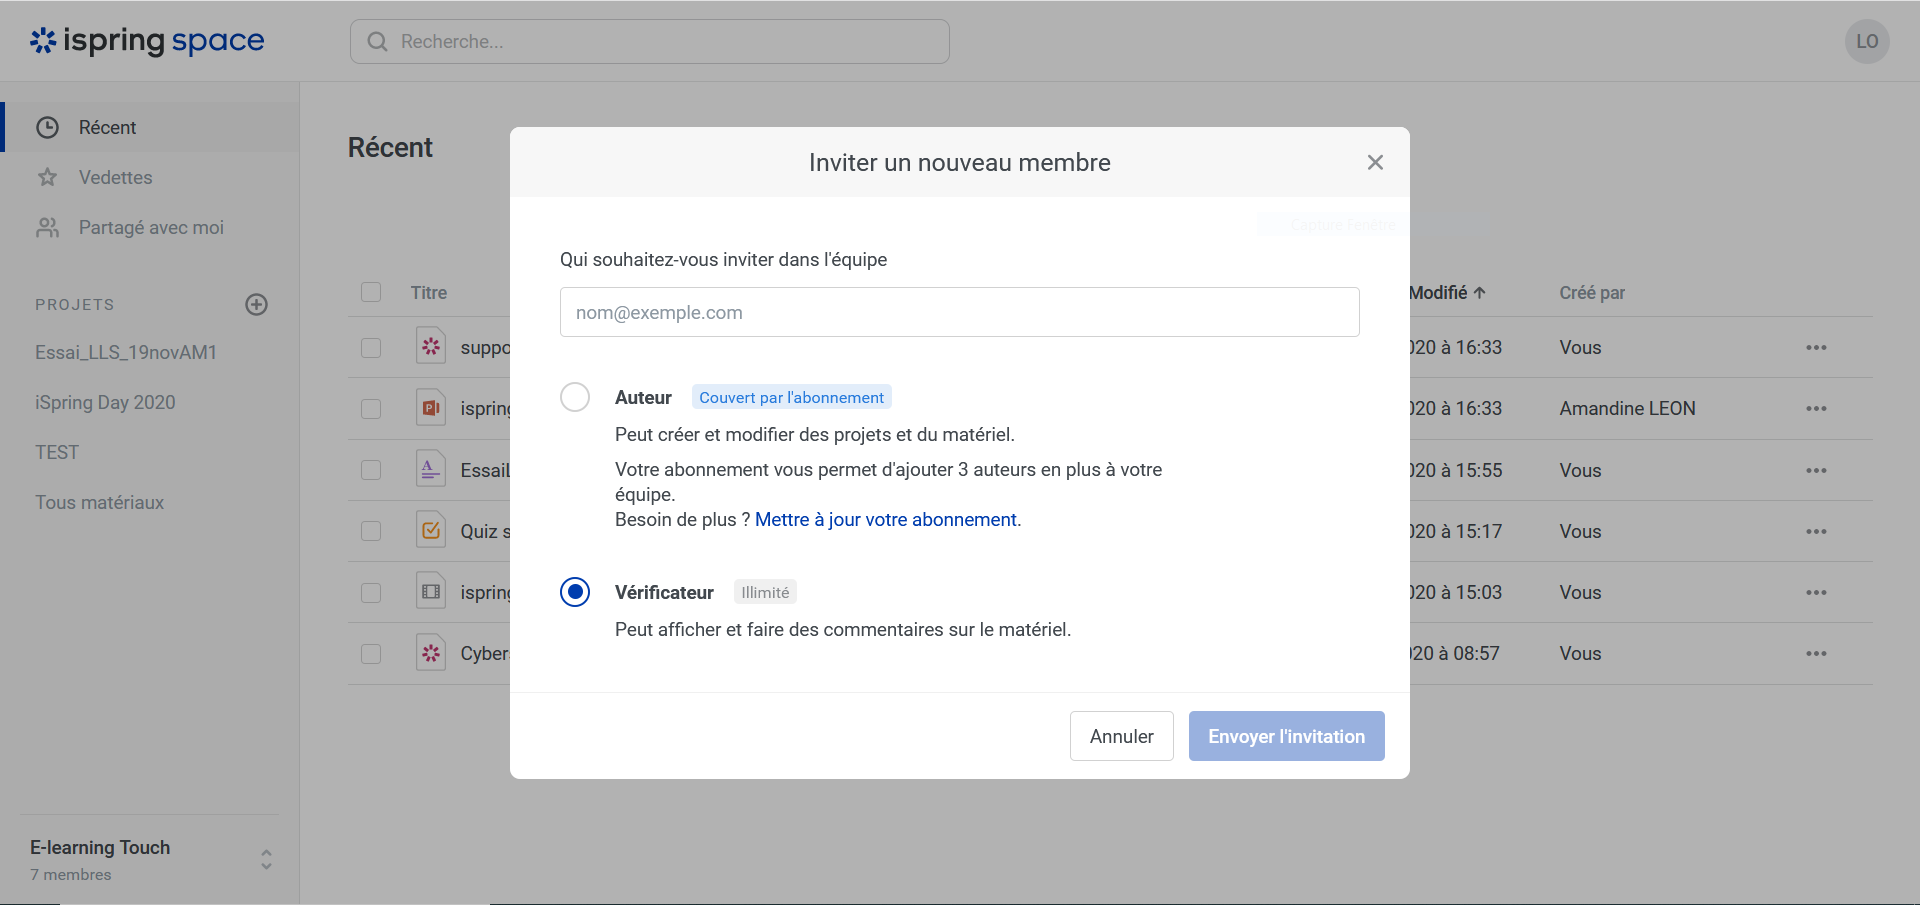Screen dimensions: 1920x905
Task: Click the Mettre à jour votre abonnement link
Action: [886, 519]
